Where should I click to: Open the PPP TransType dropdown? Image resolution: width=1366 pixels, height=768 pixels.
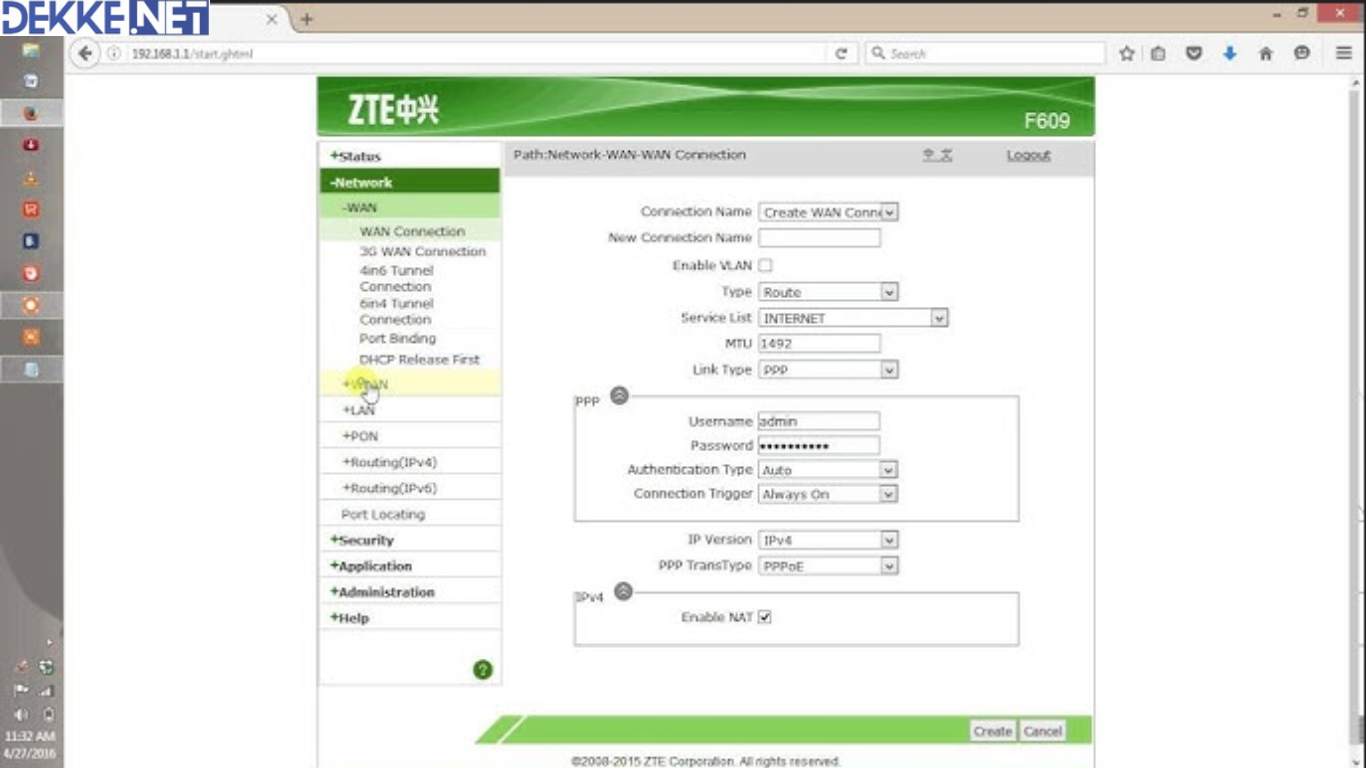(x=828, y=566)
